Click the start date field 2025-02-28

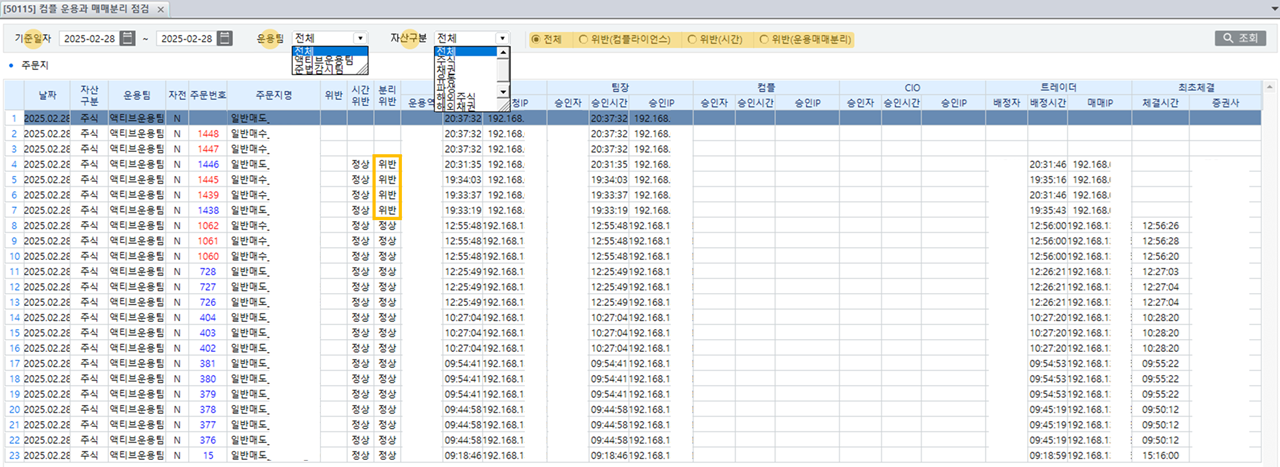click(x=95, y=39)
